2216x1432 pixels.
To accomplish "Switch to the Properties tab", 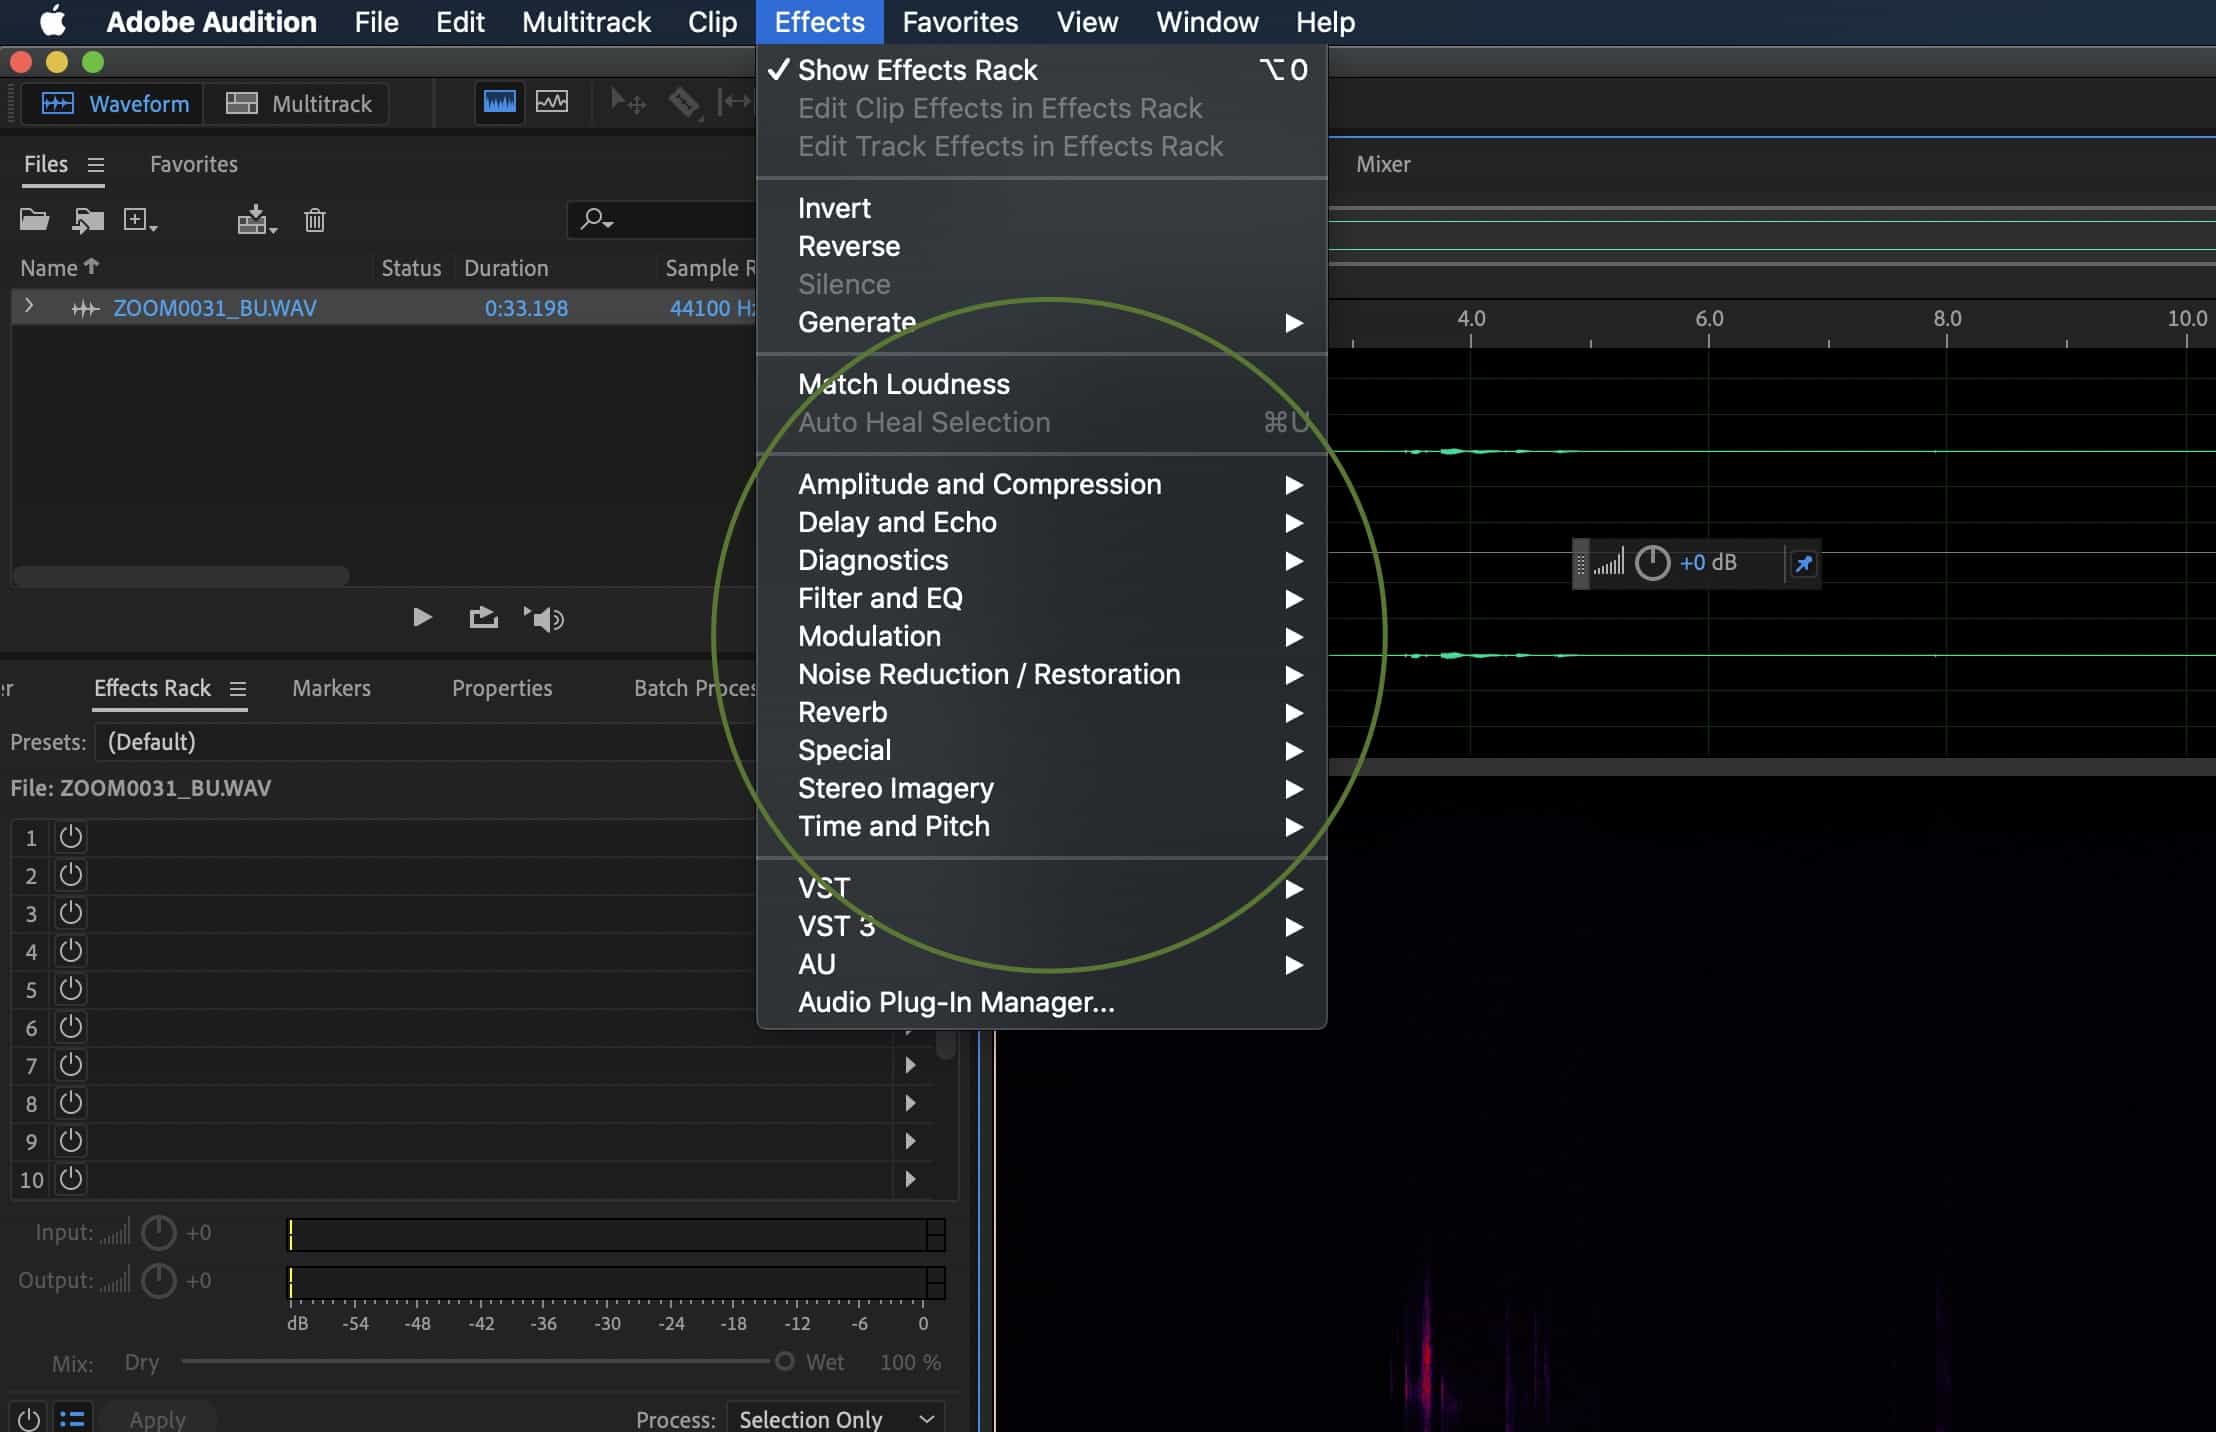I will pos(502,688).
